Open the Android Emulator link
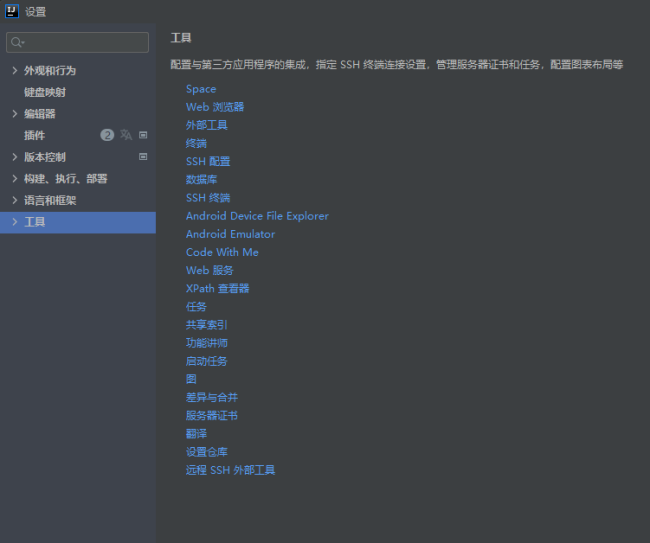 tap(230, 234)
